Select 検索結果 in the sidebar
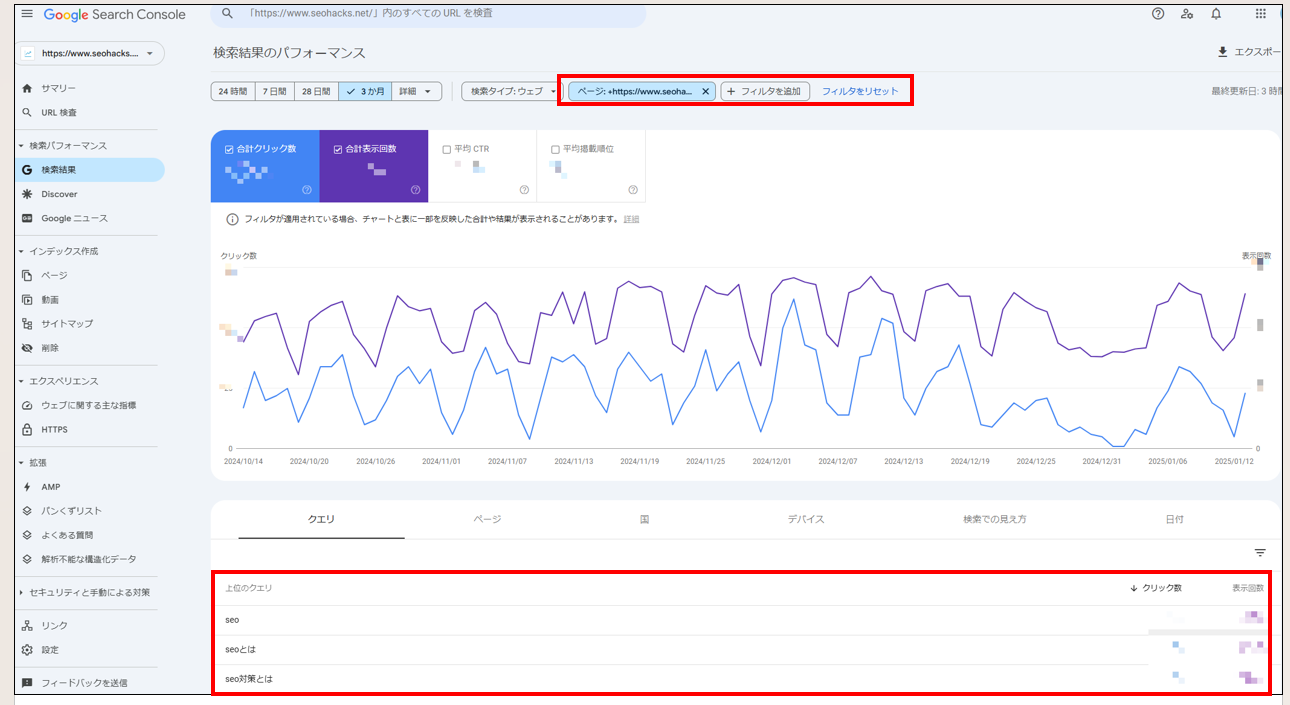Viewport: 1290px width, 705px height. (88, 170)
